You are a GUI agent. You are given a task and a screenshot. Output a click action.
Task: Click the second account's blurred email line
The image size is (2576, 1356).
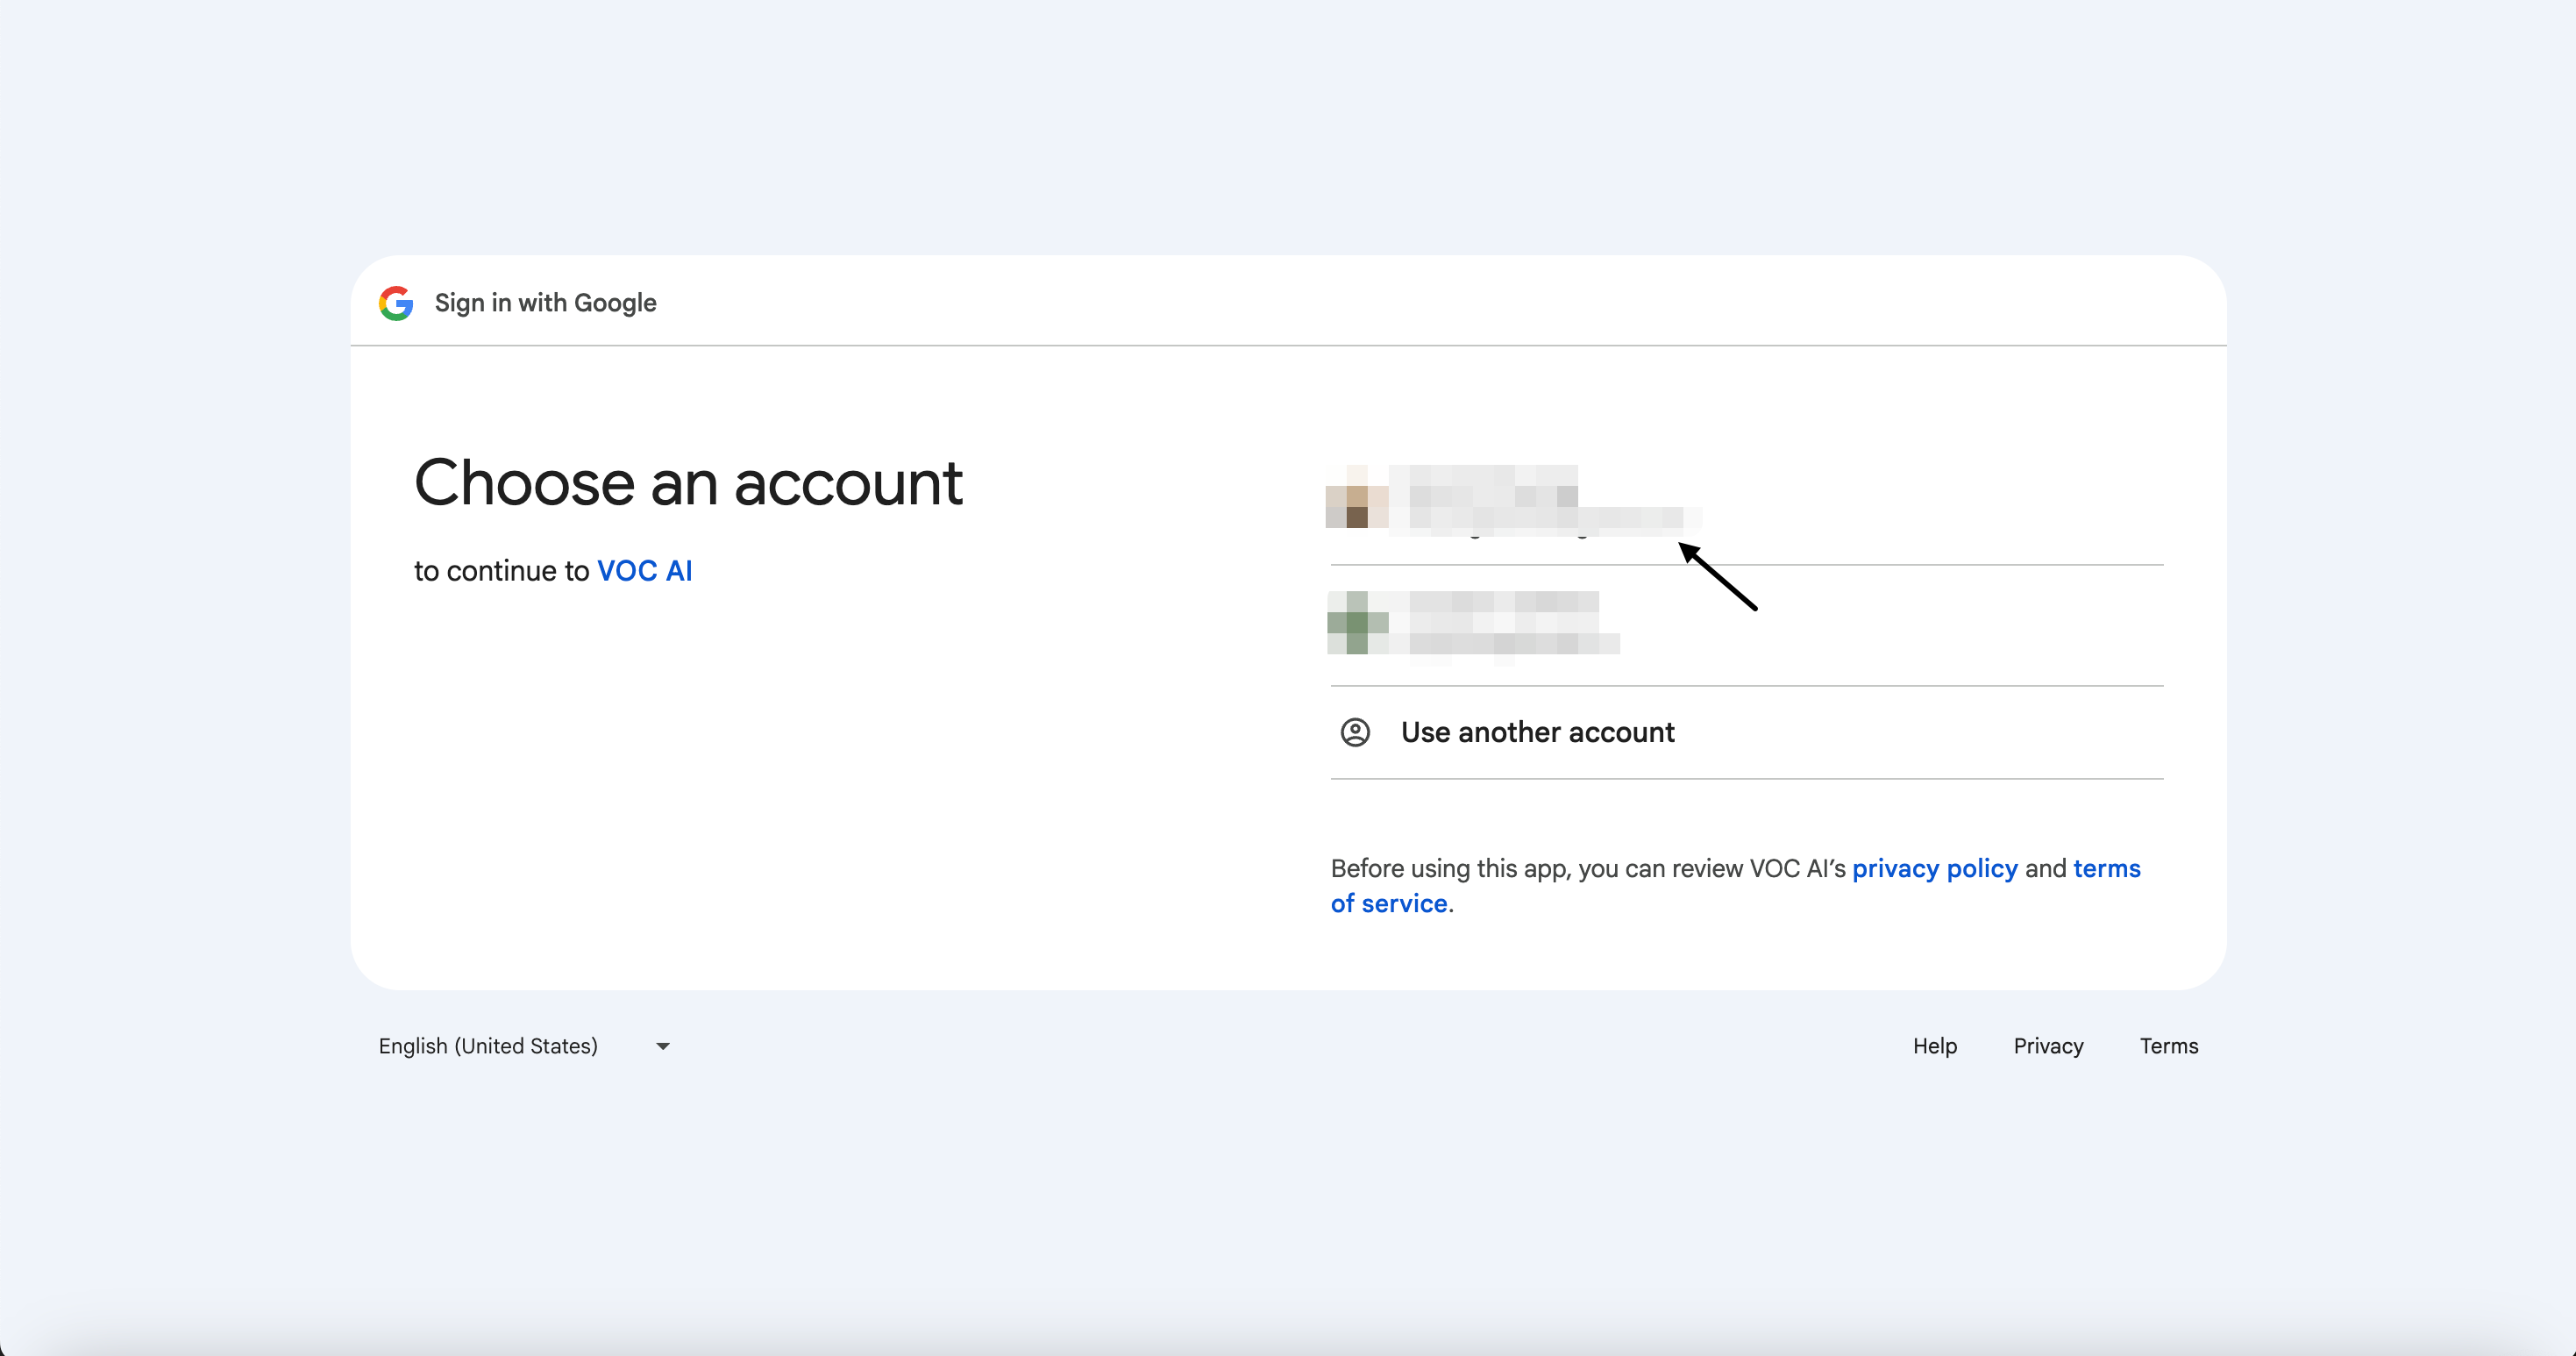tap(1510, 644)
